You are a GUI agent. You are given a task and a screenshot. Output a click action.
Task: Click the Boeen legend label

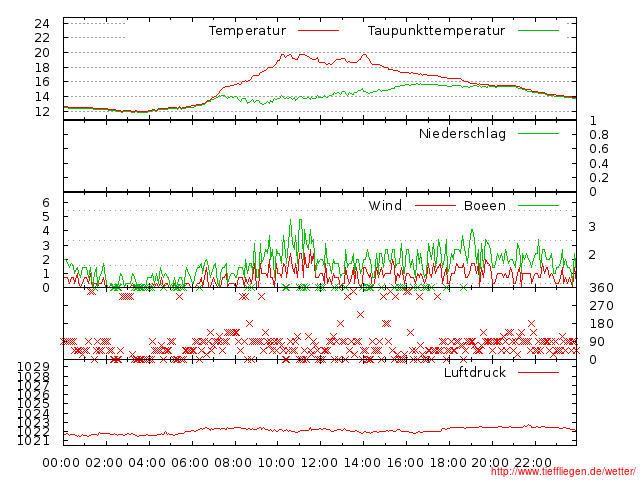point(485,205)
